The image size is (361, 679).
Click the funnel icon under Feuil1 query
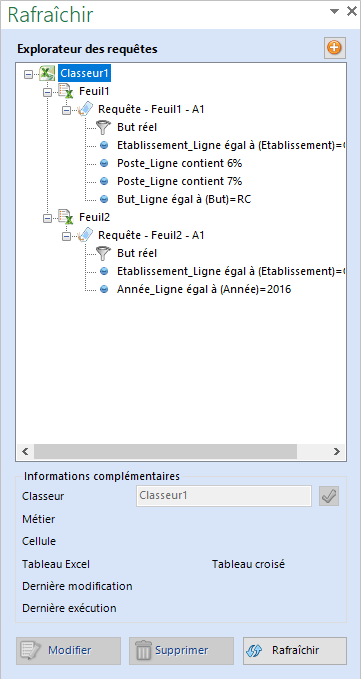tap(103, 127)
